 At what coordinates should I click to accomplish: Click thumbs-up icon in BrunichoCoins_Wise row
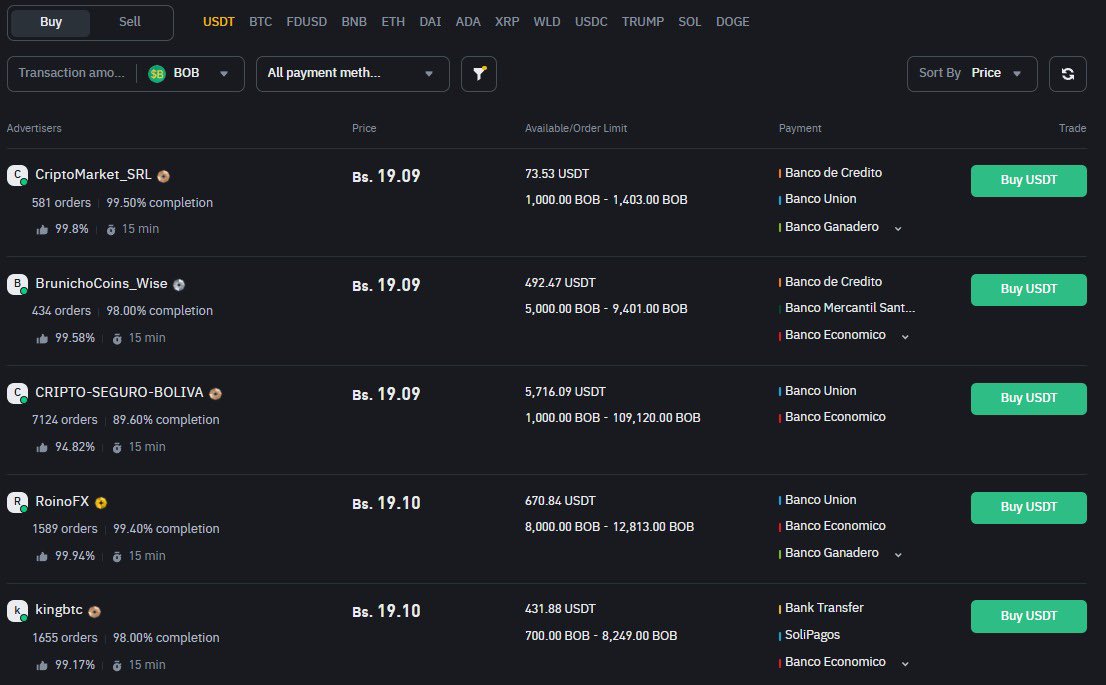pos(42,339)
